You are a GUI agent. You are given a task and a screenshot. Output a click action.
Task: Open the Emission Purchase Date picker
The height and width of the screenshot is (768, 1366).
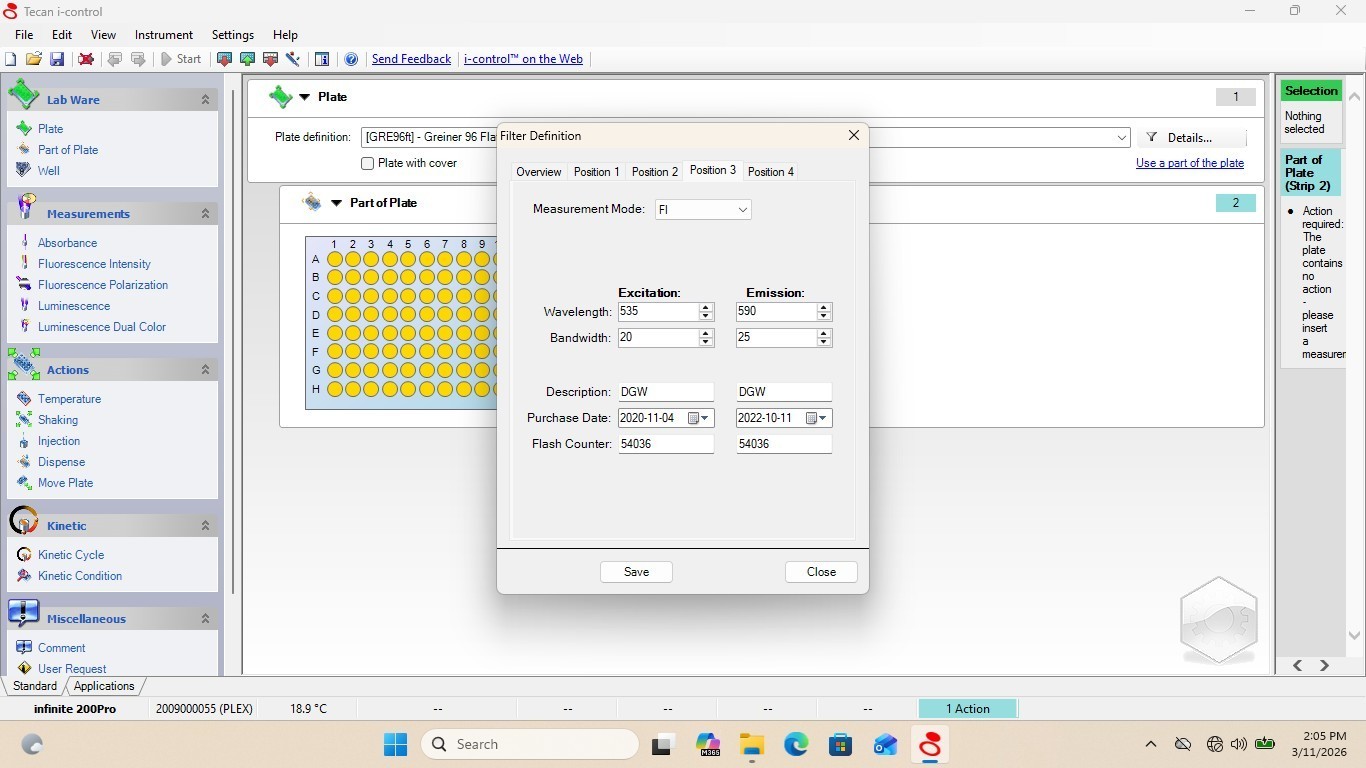(x=817, y=418)
